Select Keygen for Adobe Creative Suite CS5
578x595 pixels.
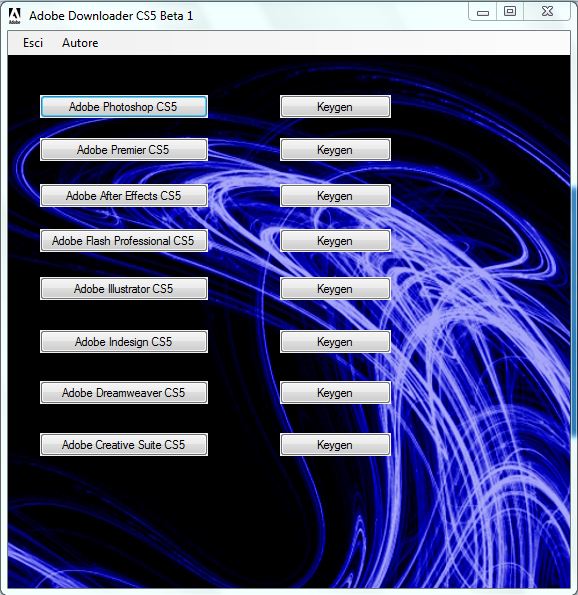(x=335, y=444)
